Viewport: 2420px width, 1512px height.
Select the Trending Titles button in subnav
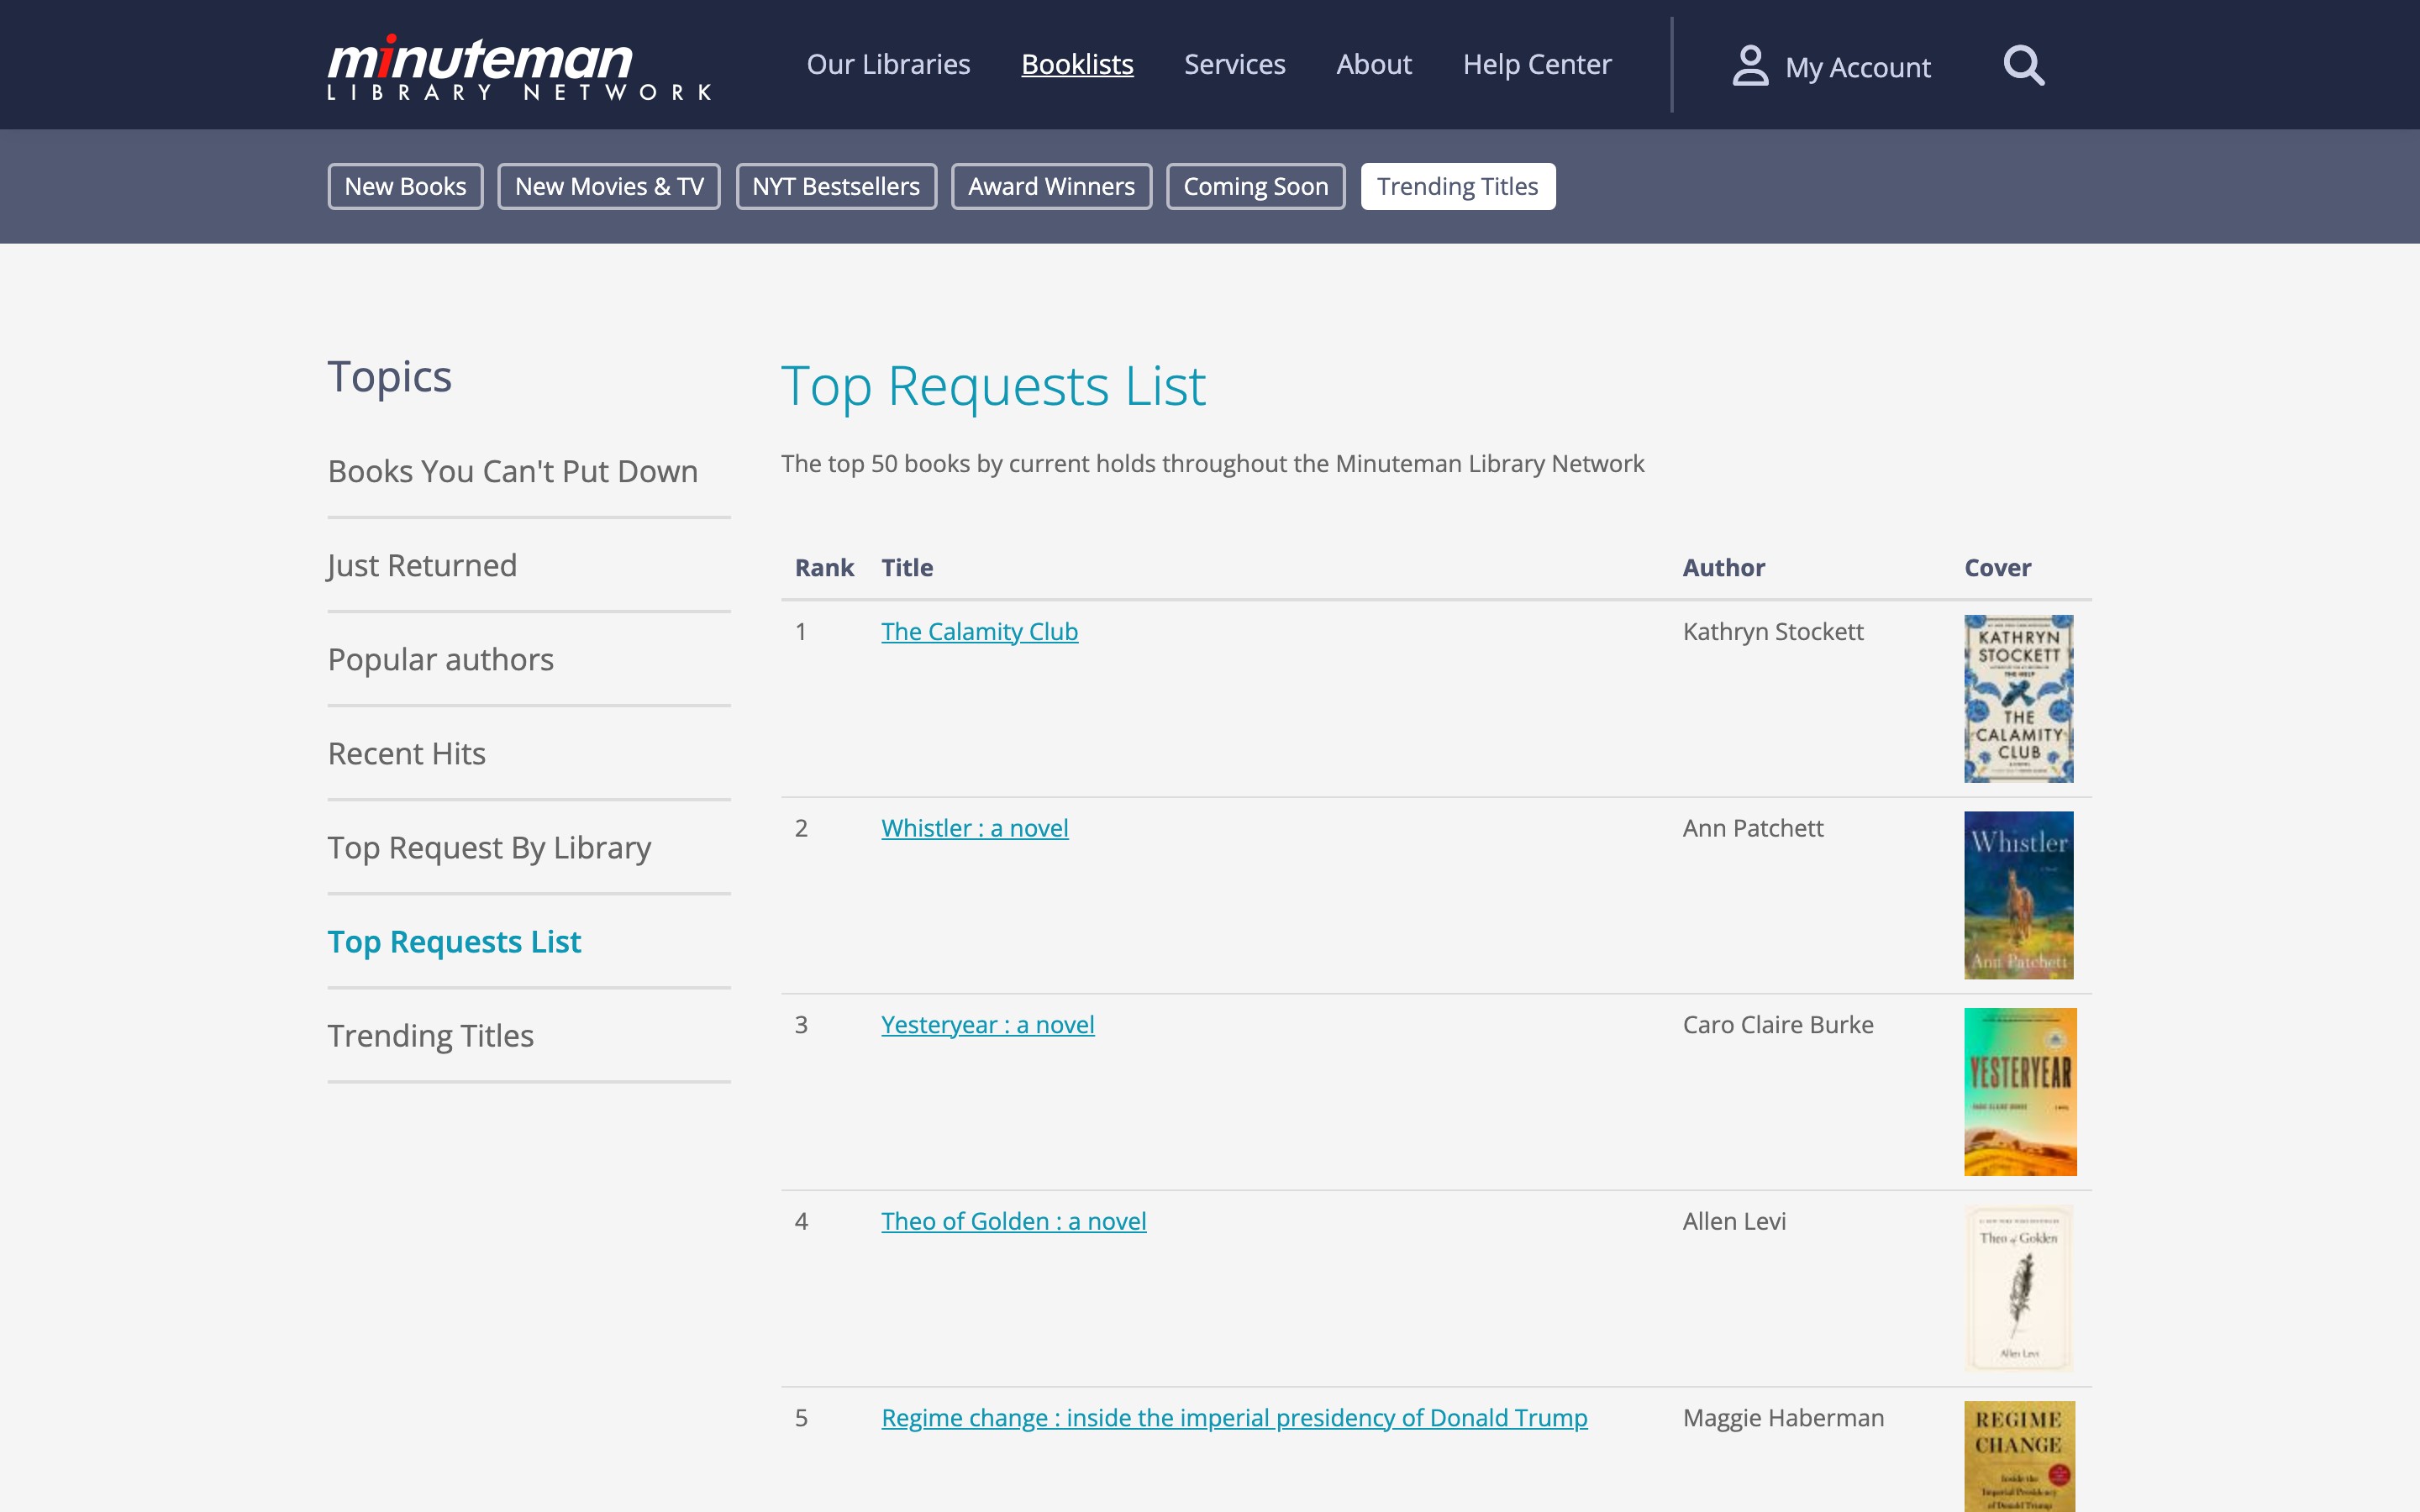(1457, 186)
